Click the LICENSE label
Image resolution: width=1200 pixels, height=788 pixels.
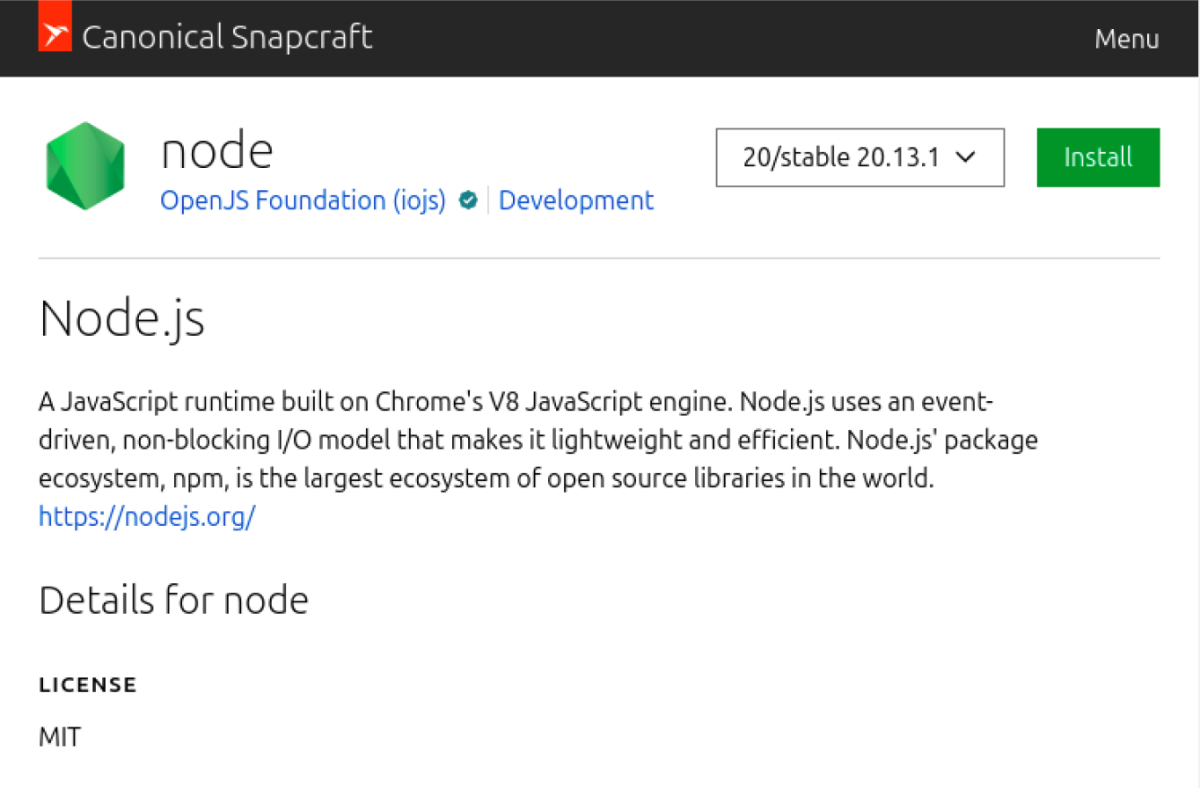click(88, 685)
